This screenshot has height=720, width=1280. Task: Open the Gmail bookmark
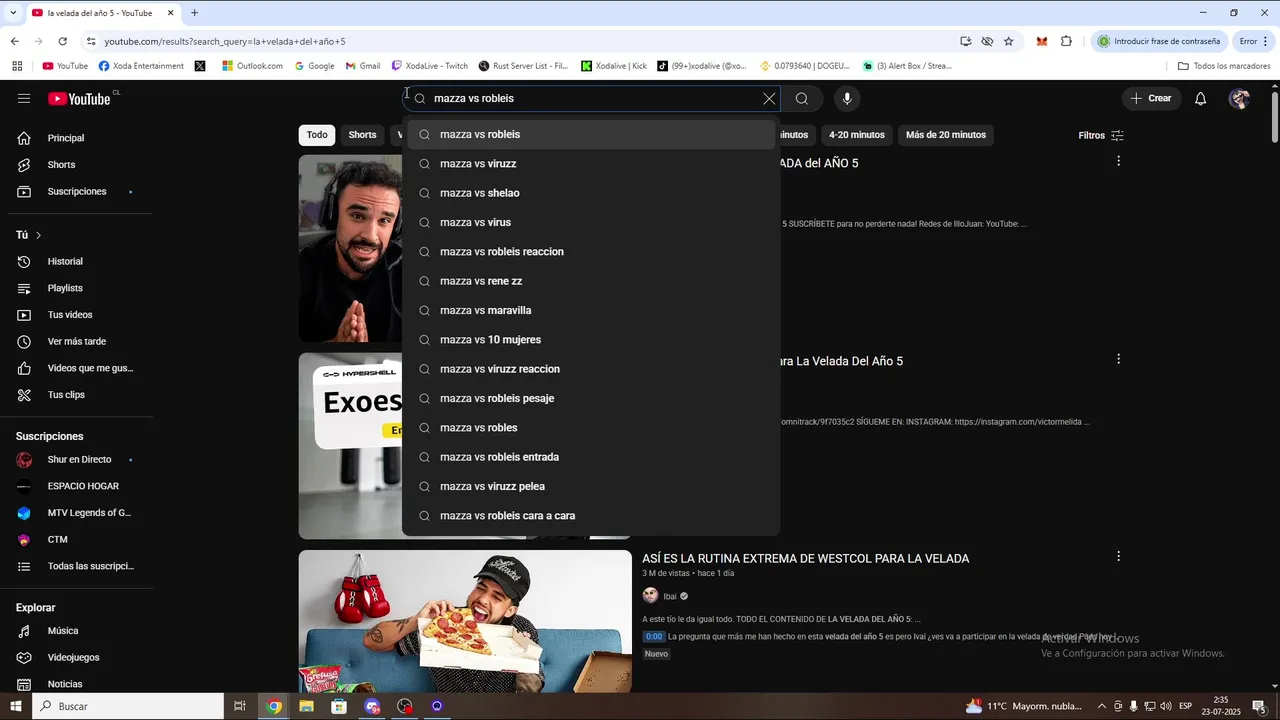(x=363, y=66)
